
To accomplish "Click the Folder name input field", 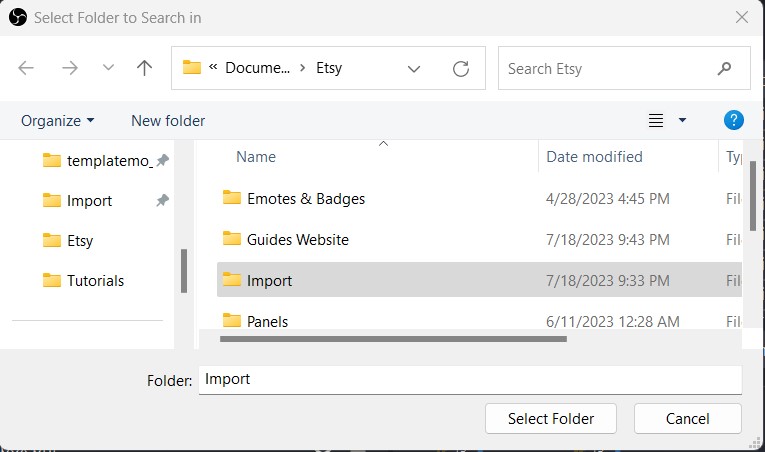I will pos(470,380).
